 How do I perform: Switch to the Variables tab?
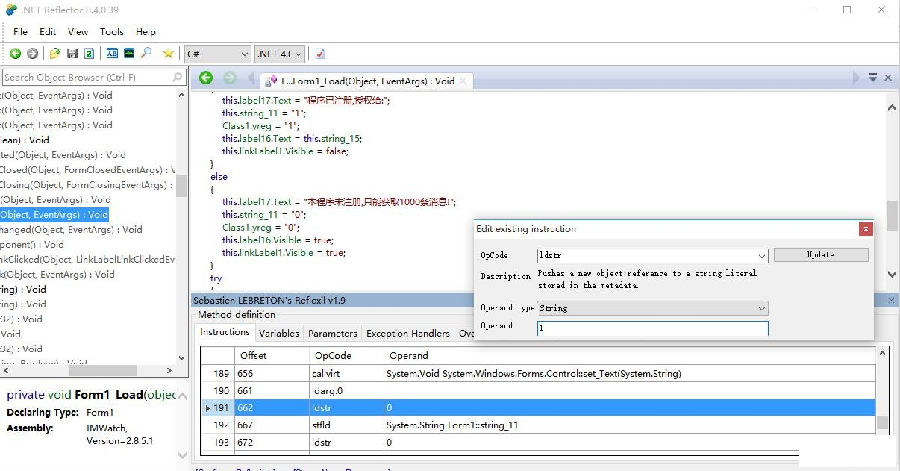point(279,333)
